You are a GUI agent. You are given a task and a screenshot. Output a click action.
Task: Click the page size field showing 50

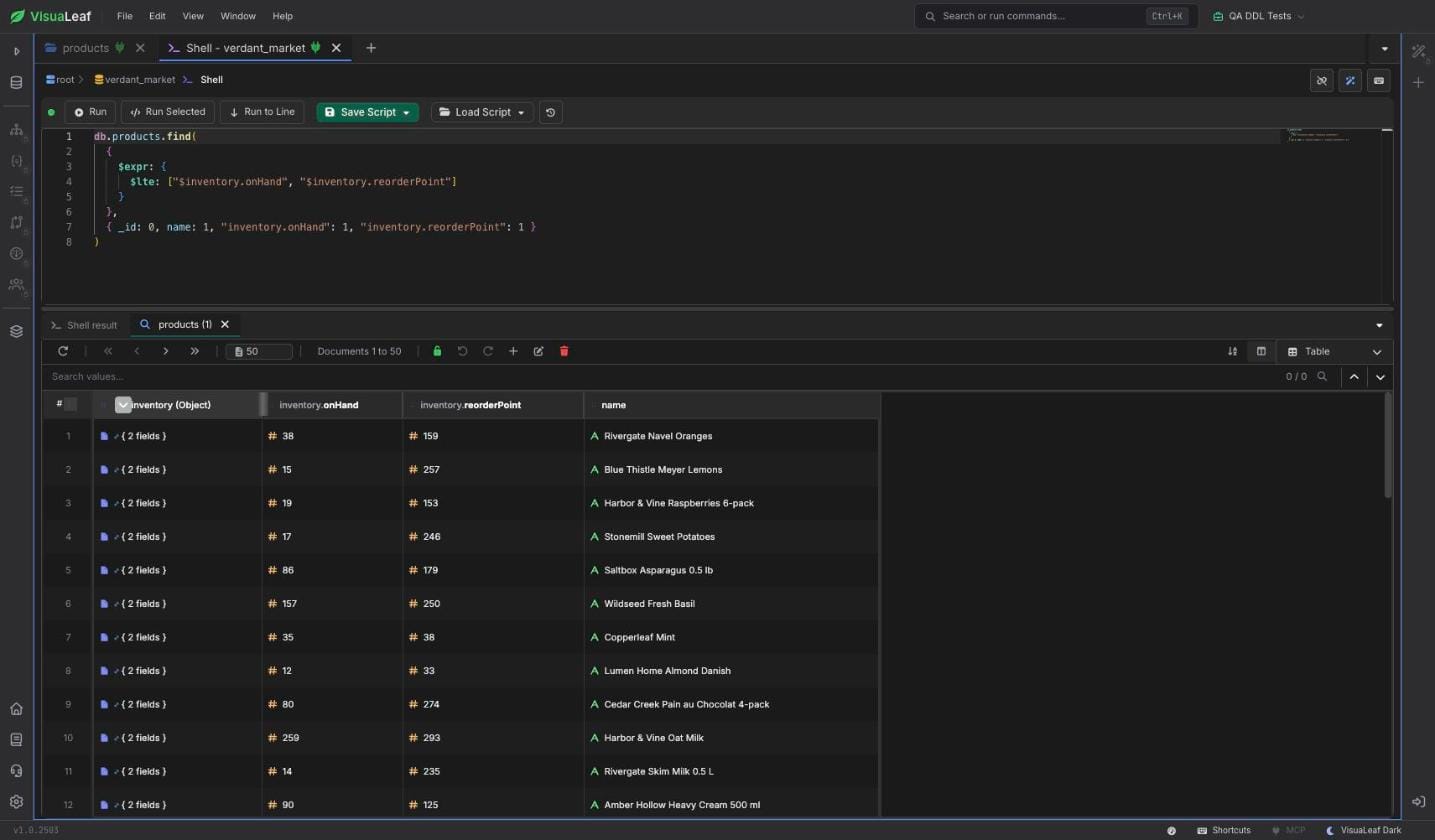pyautogui.click(x=259, y=351)
